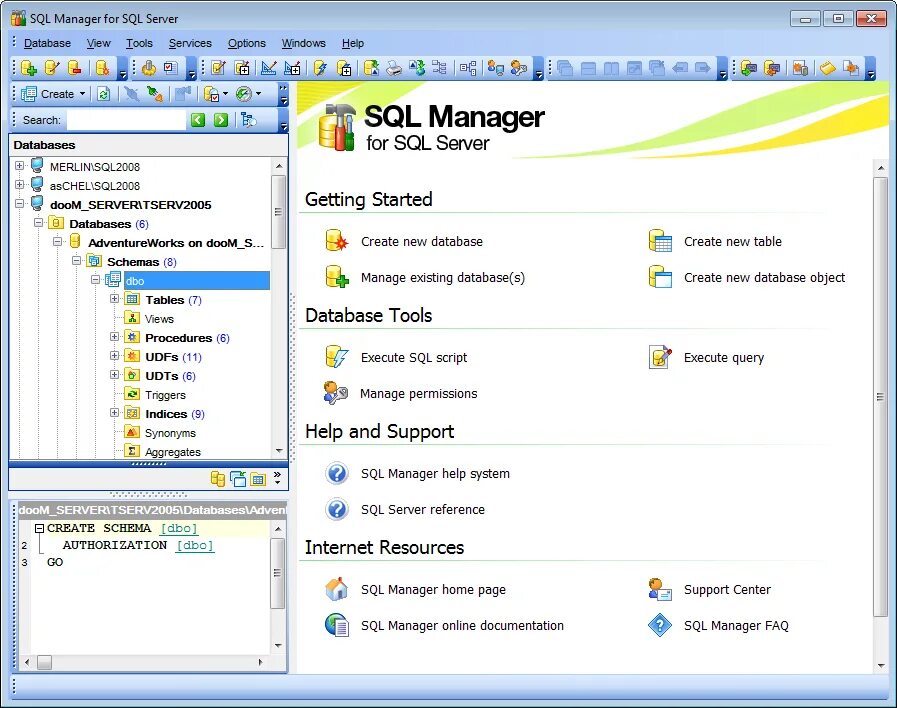Click the yellow folder-tag icon in right toolbar
This screenshot has width=897, height=708.
tap(827, 68)
